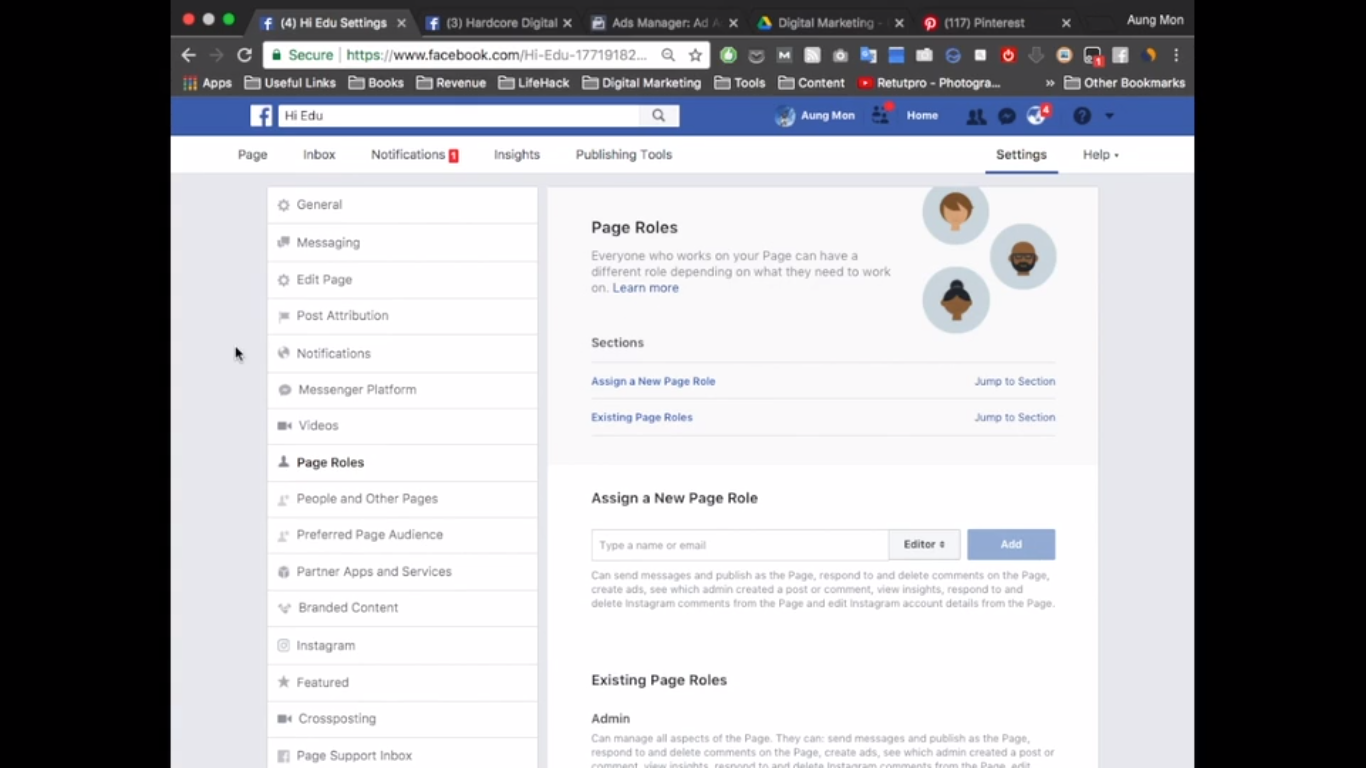Open the Notifications tab with badge
This screenshot has height=768, width=1366.
414,155
